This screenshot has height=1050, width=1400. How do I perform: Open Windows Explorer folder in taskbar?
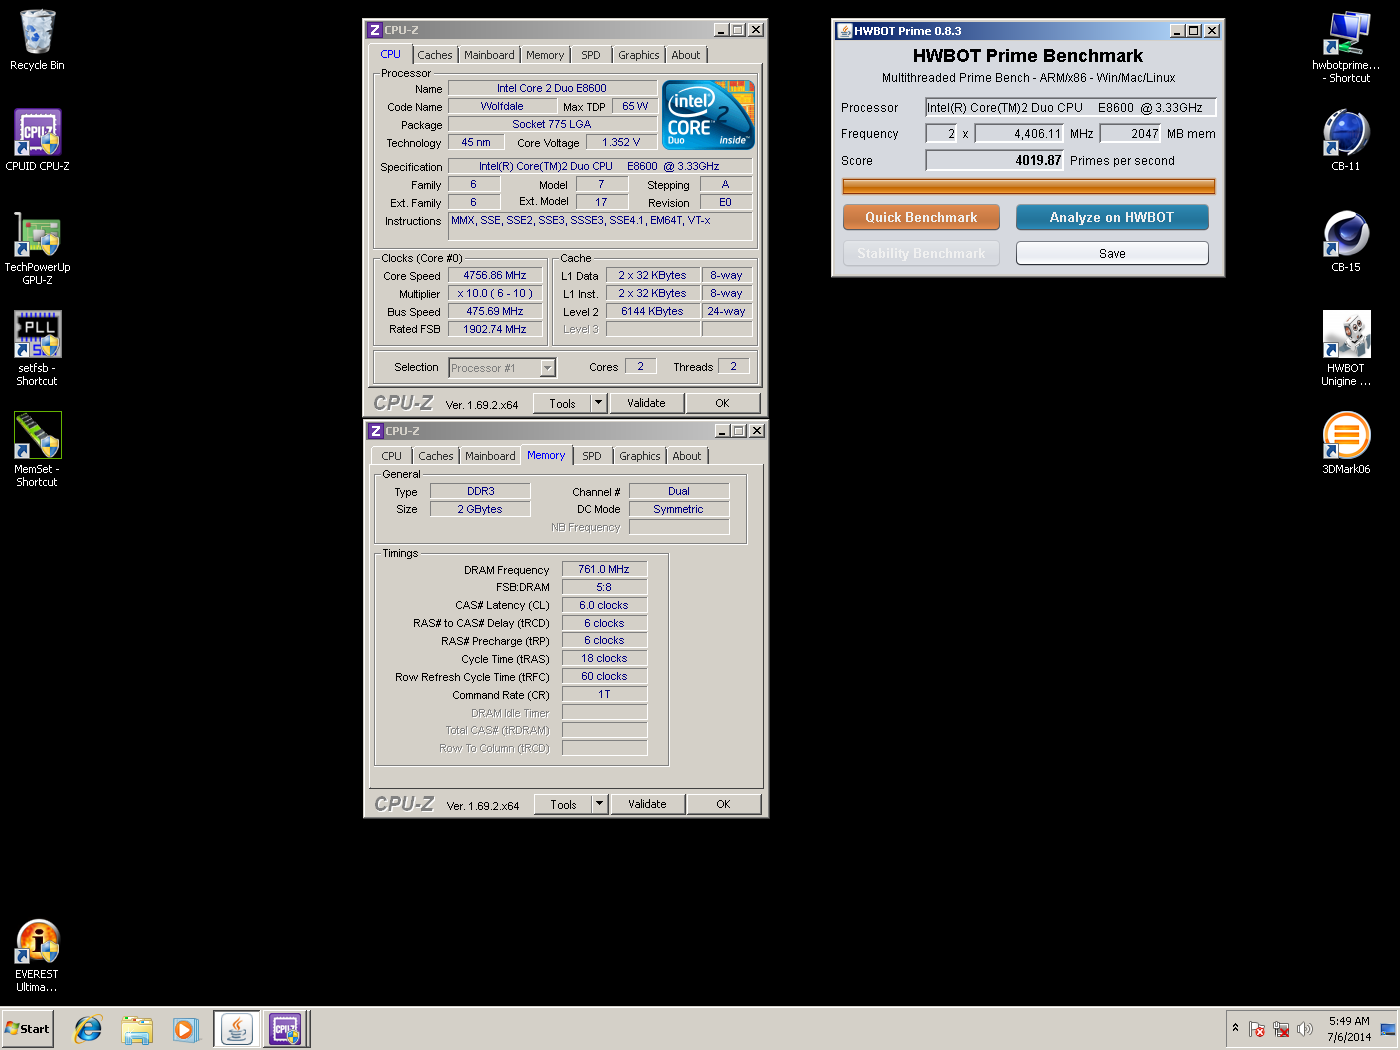[x=137, y=1029]
